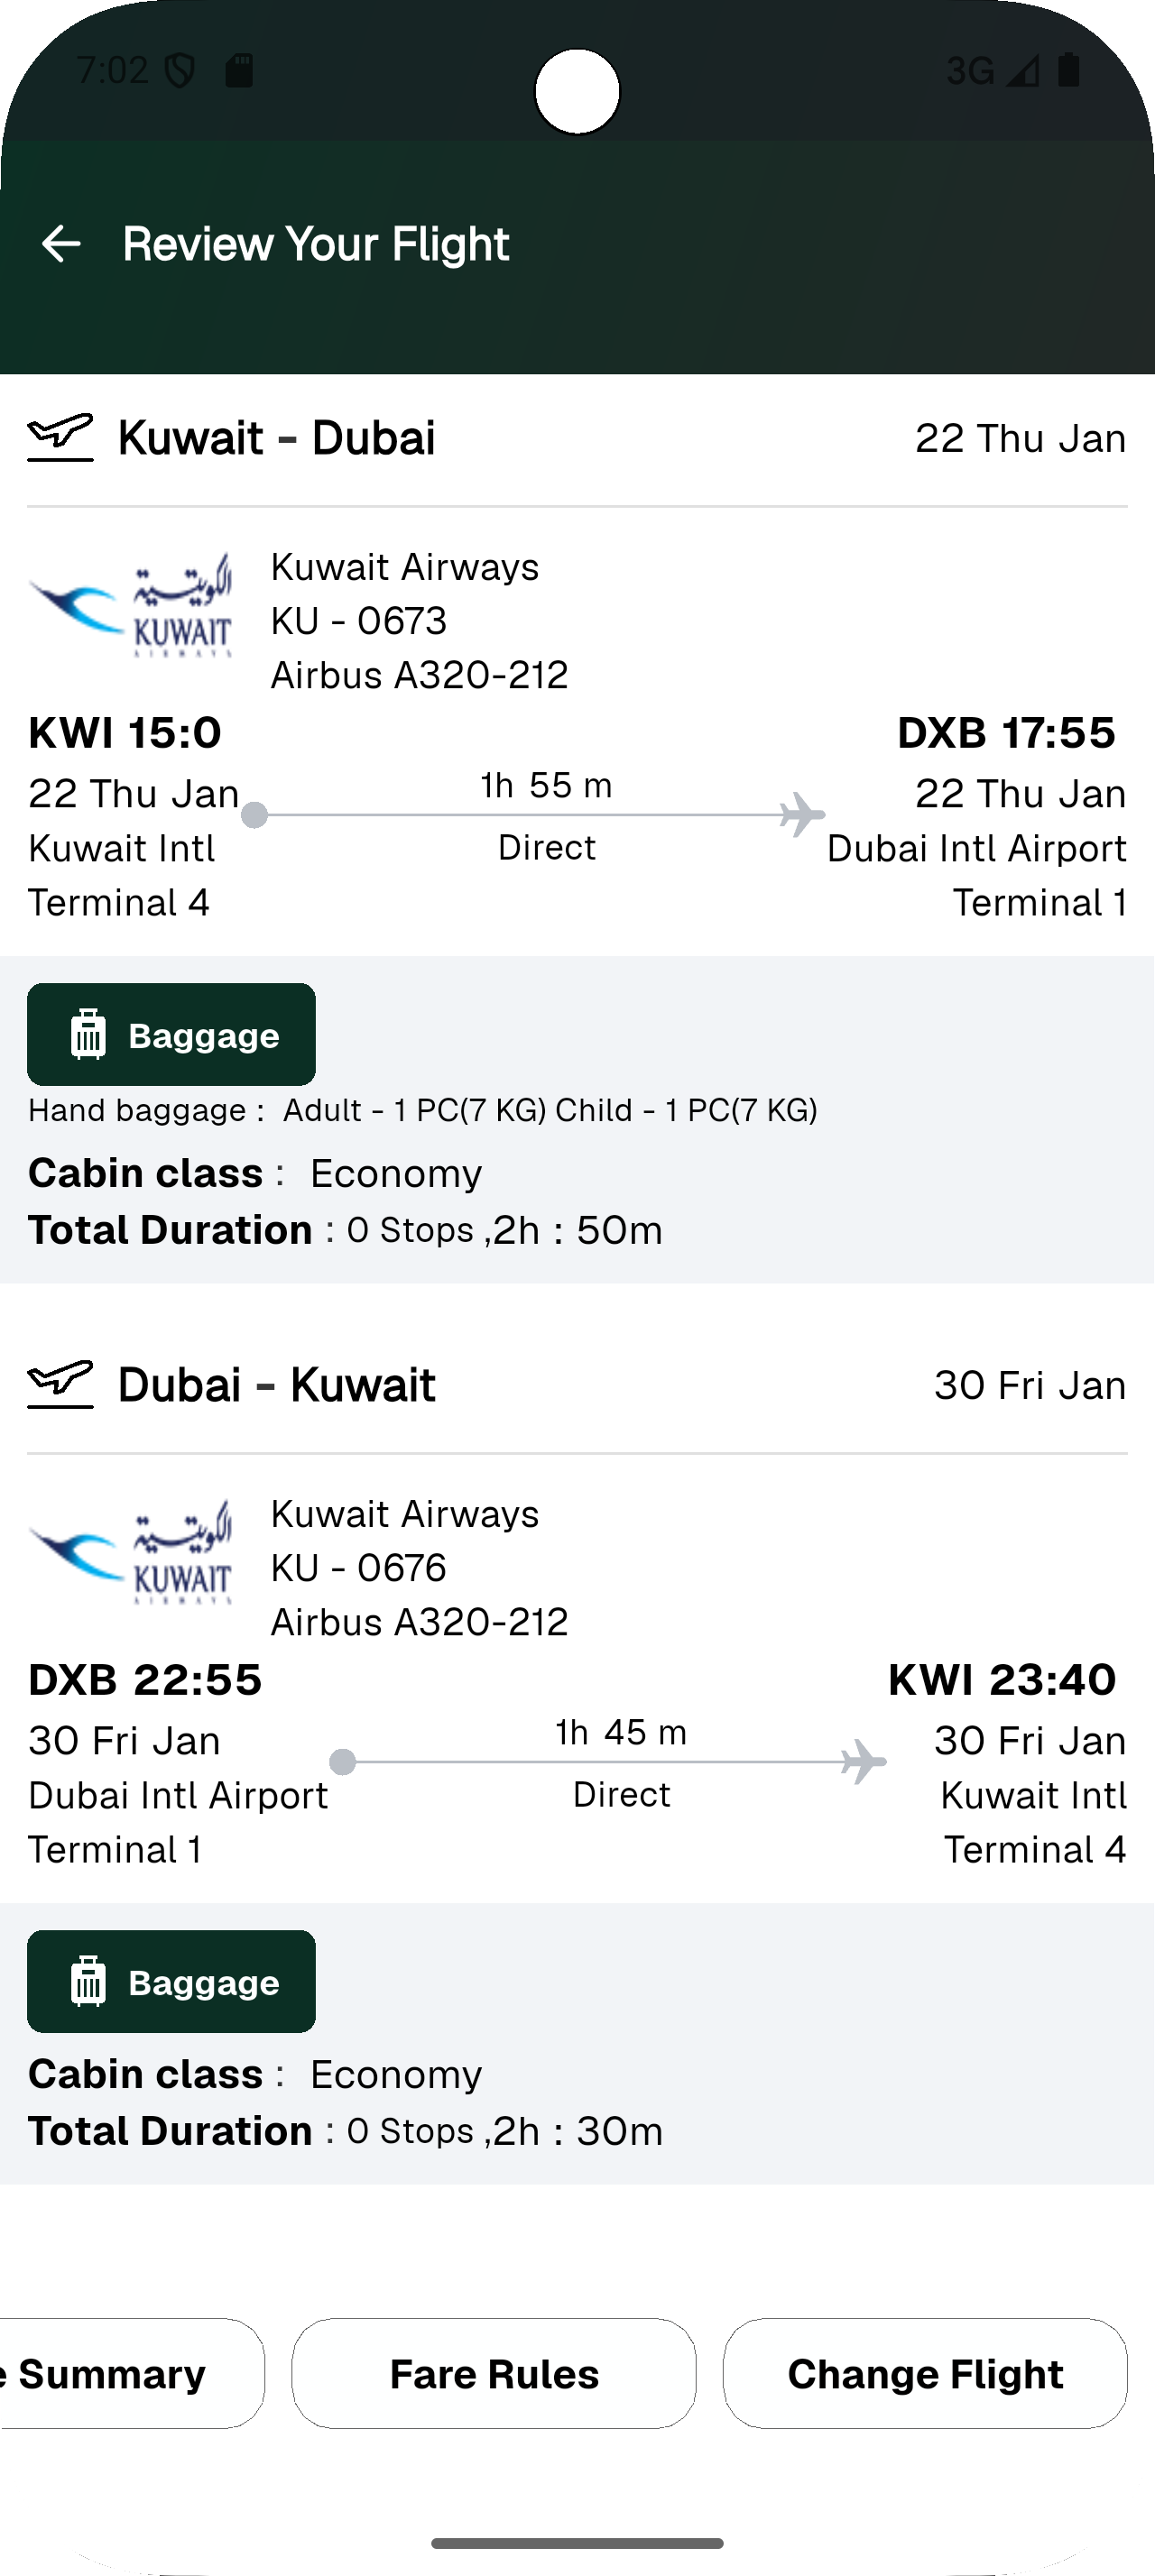Tap the back arrow icon
The width and height of the screenshot is (1155, 2576).
[61, 244]
